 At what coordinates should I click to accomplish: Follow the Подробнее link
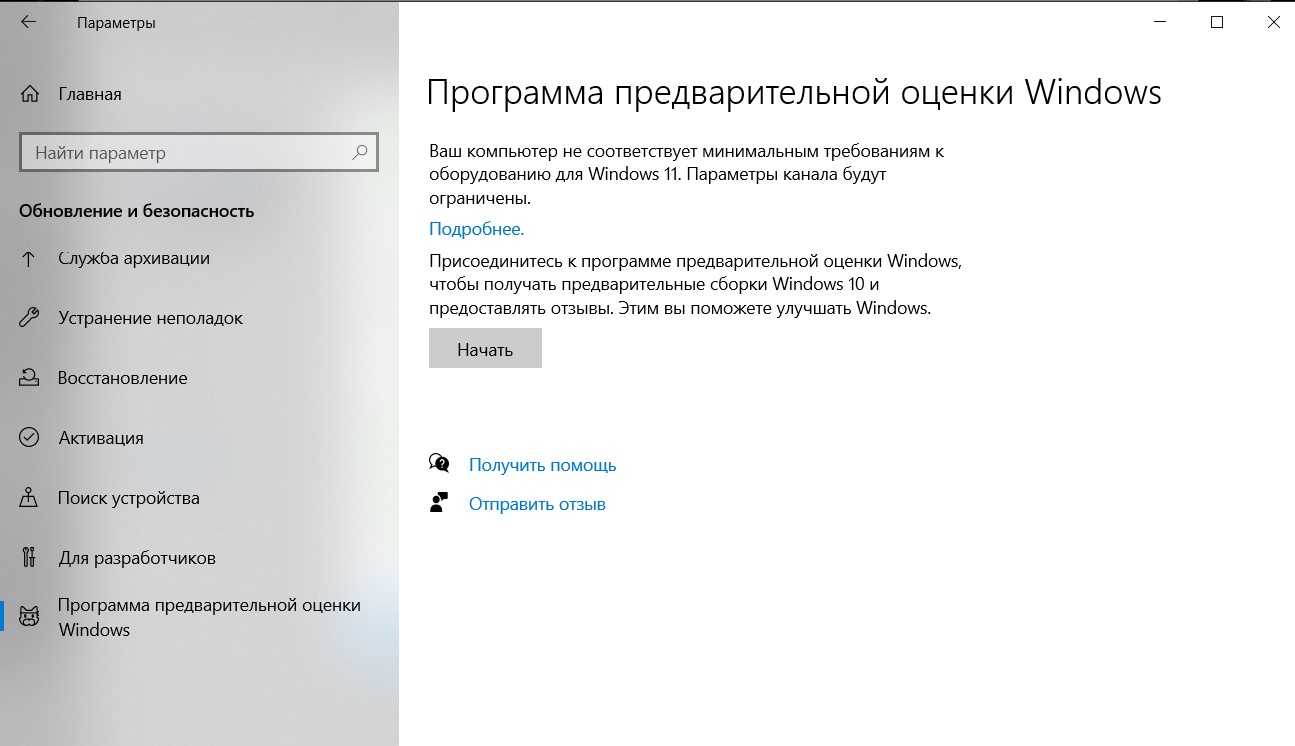click(x=476, y=229)
